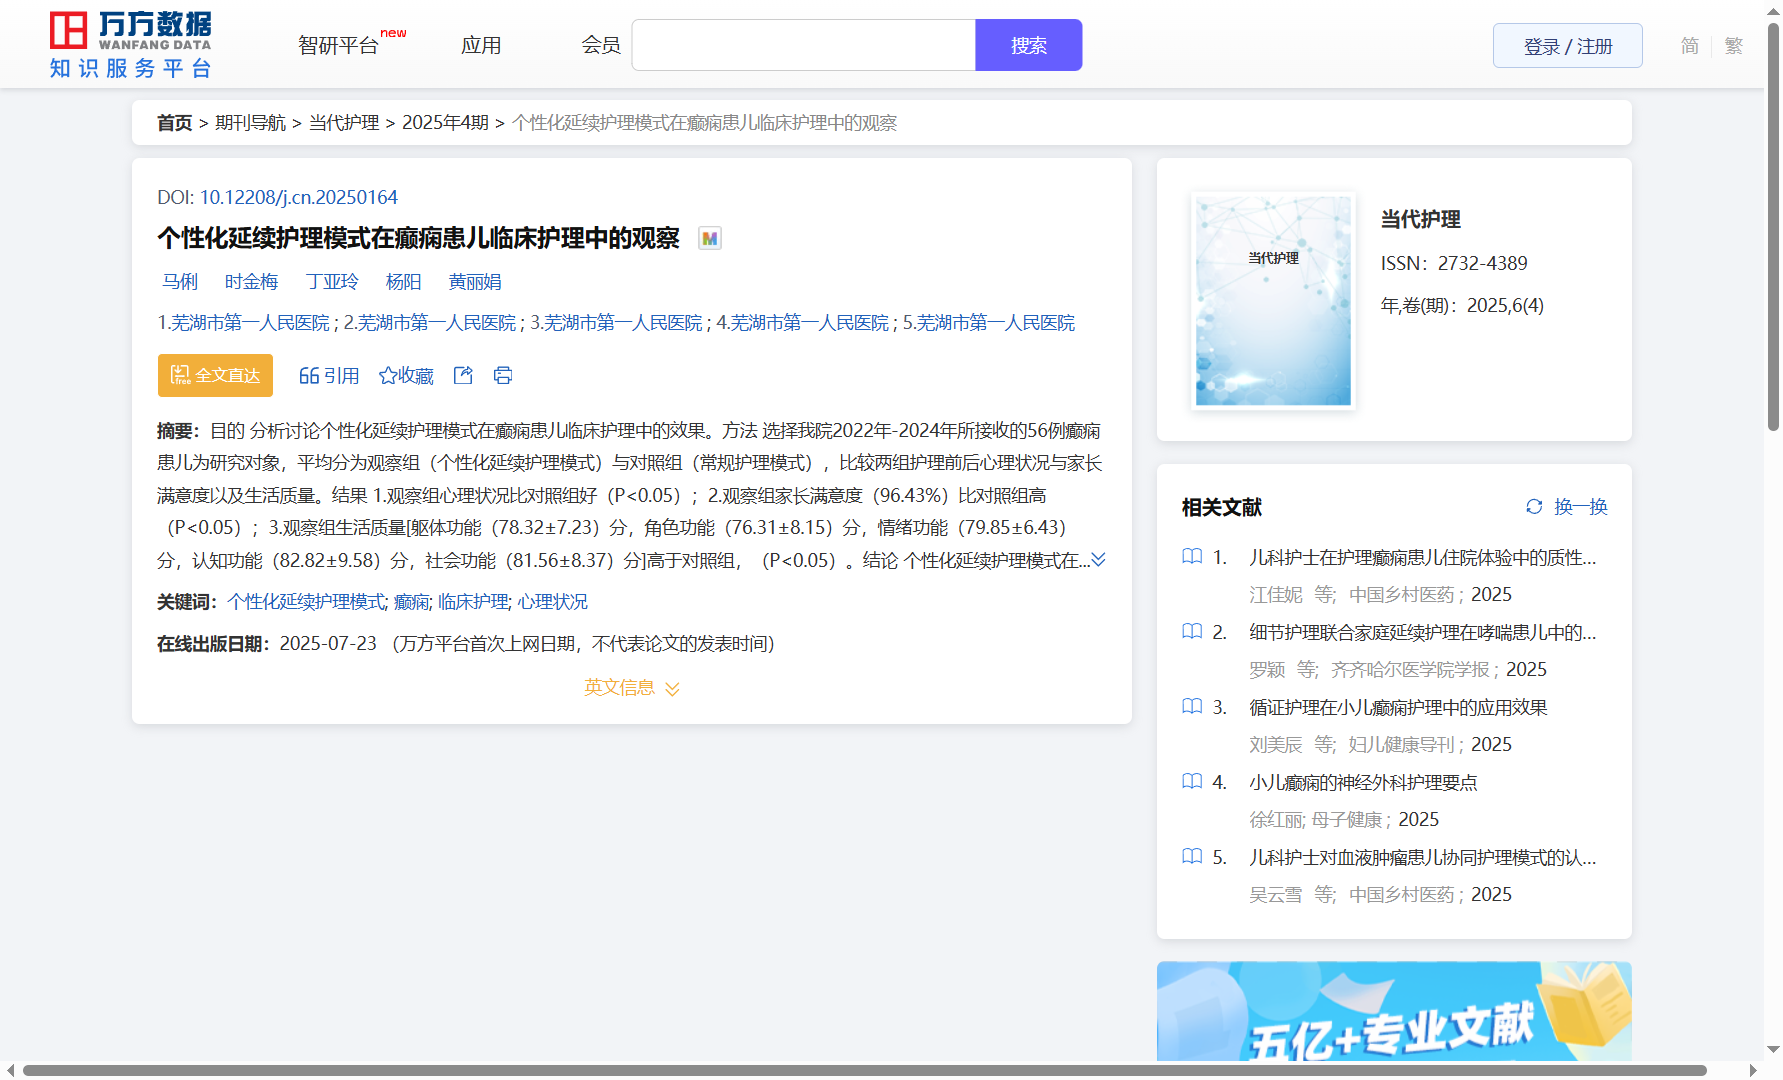Open book icon for related article 1
The height and width of the screenshot is (1080, 1783).
click(x=1192, y=557)
